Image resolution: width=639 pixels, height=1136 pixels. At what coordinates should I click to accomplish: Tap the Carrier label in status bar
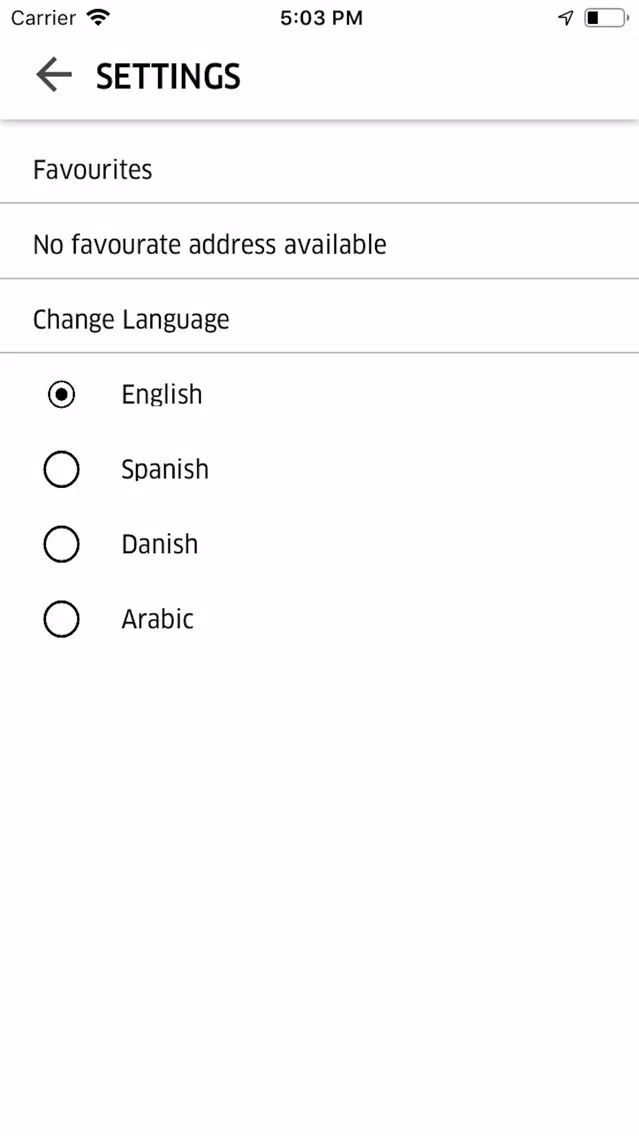pyautogui.click(x=43, y=18)
